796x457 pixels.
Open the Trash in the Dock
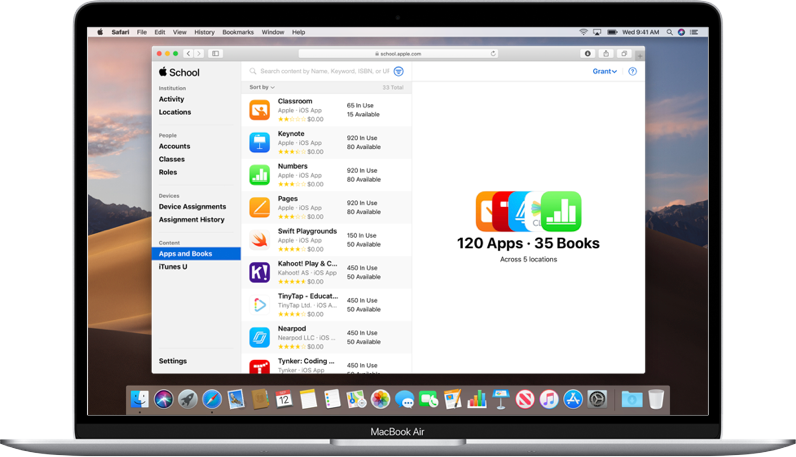coord(656,399)
